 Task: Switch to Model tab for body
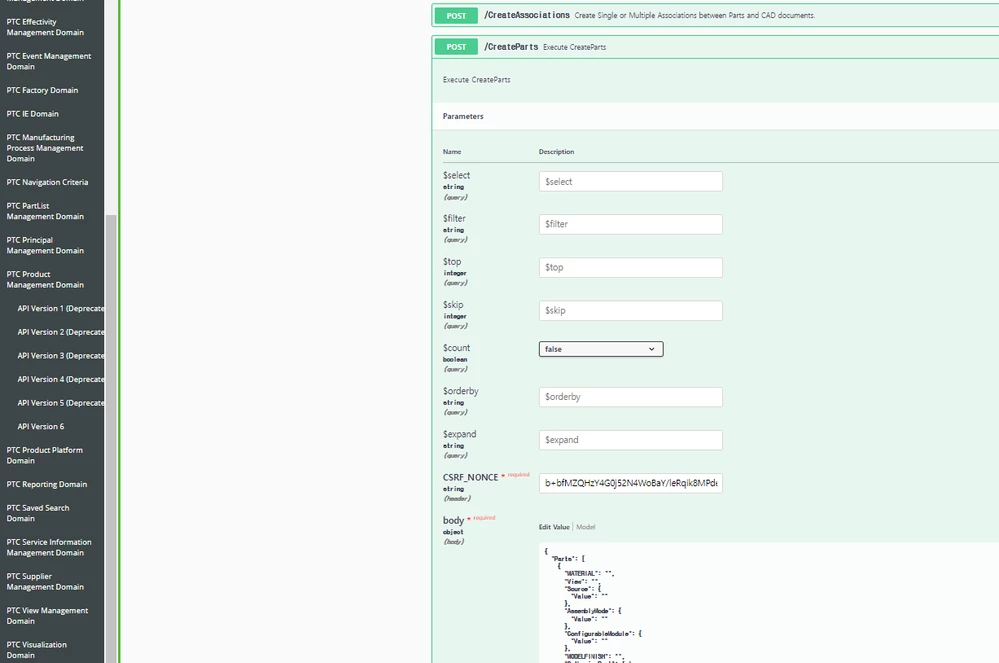586,527
